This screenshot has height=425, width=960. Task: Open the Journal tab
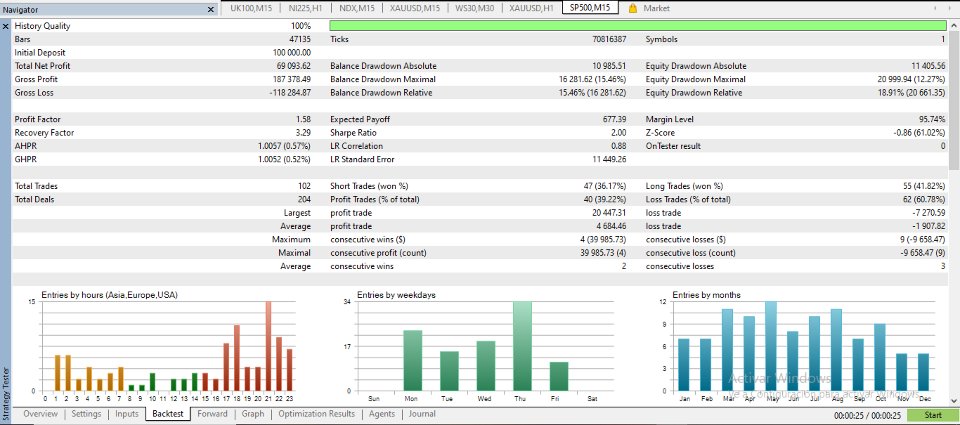click(422, 414)
